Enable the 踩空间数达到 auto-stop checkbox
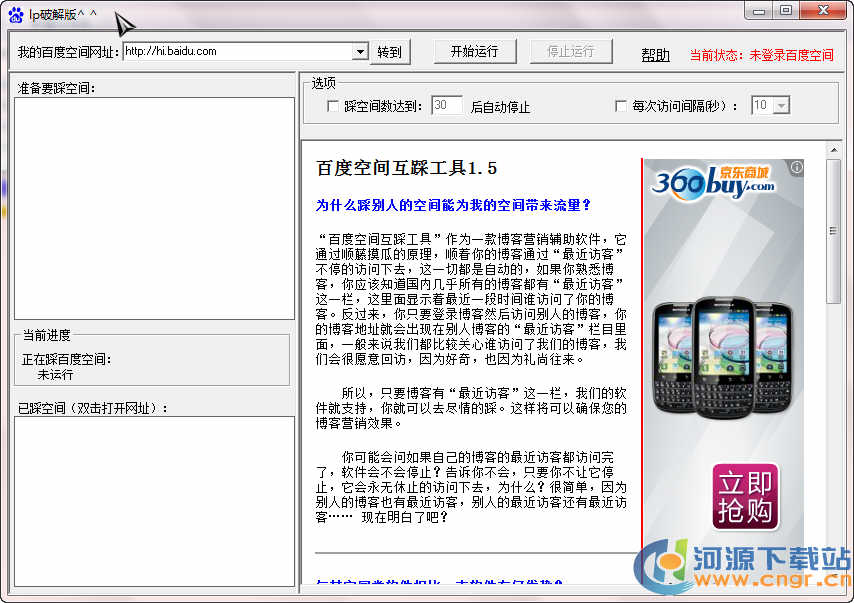The height and width of the screenshot is (603, 854). (333, 106)
